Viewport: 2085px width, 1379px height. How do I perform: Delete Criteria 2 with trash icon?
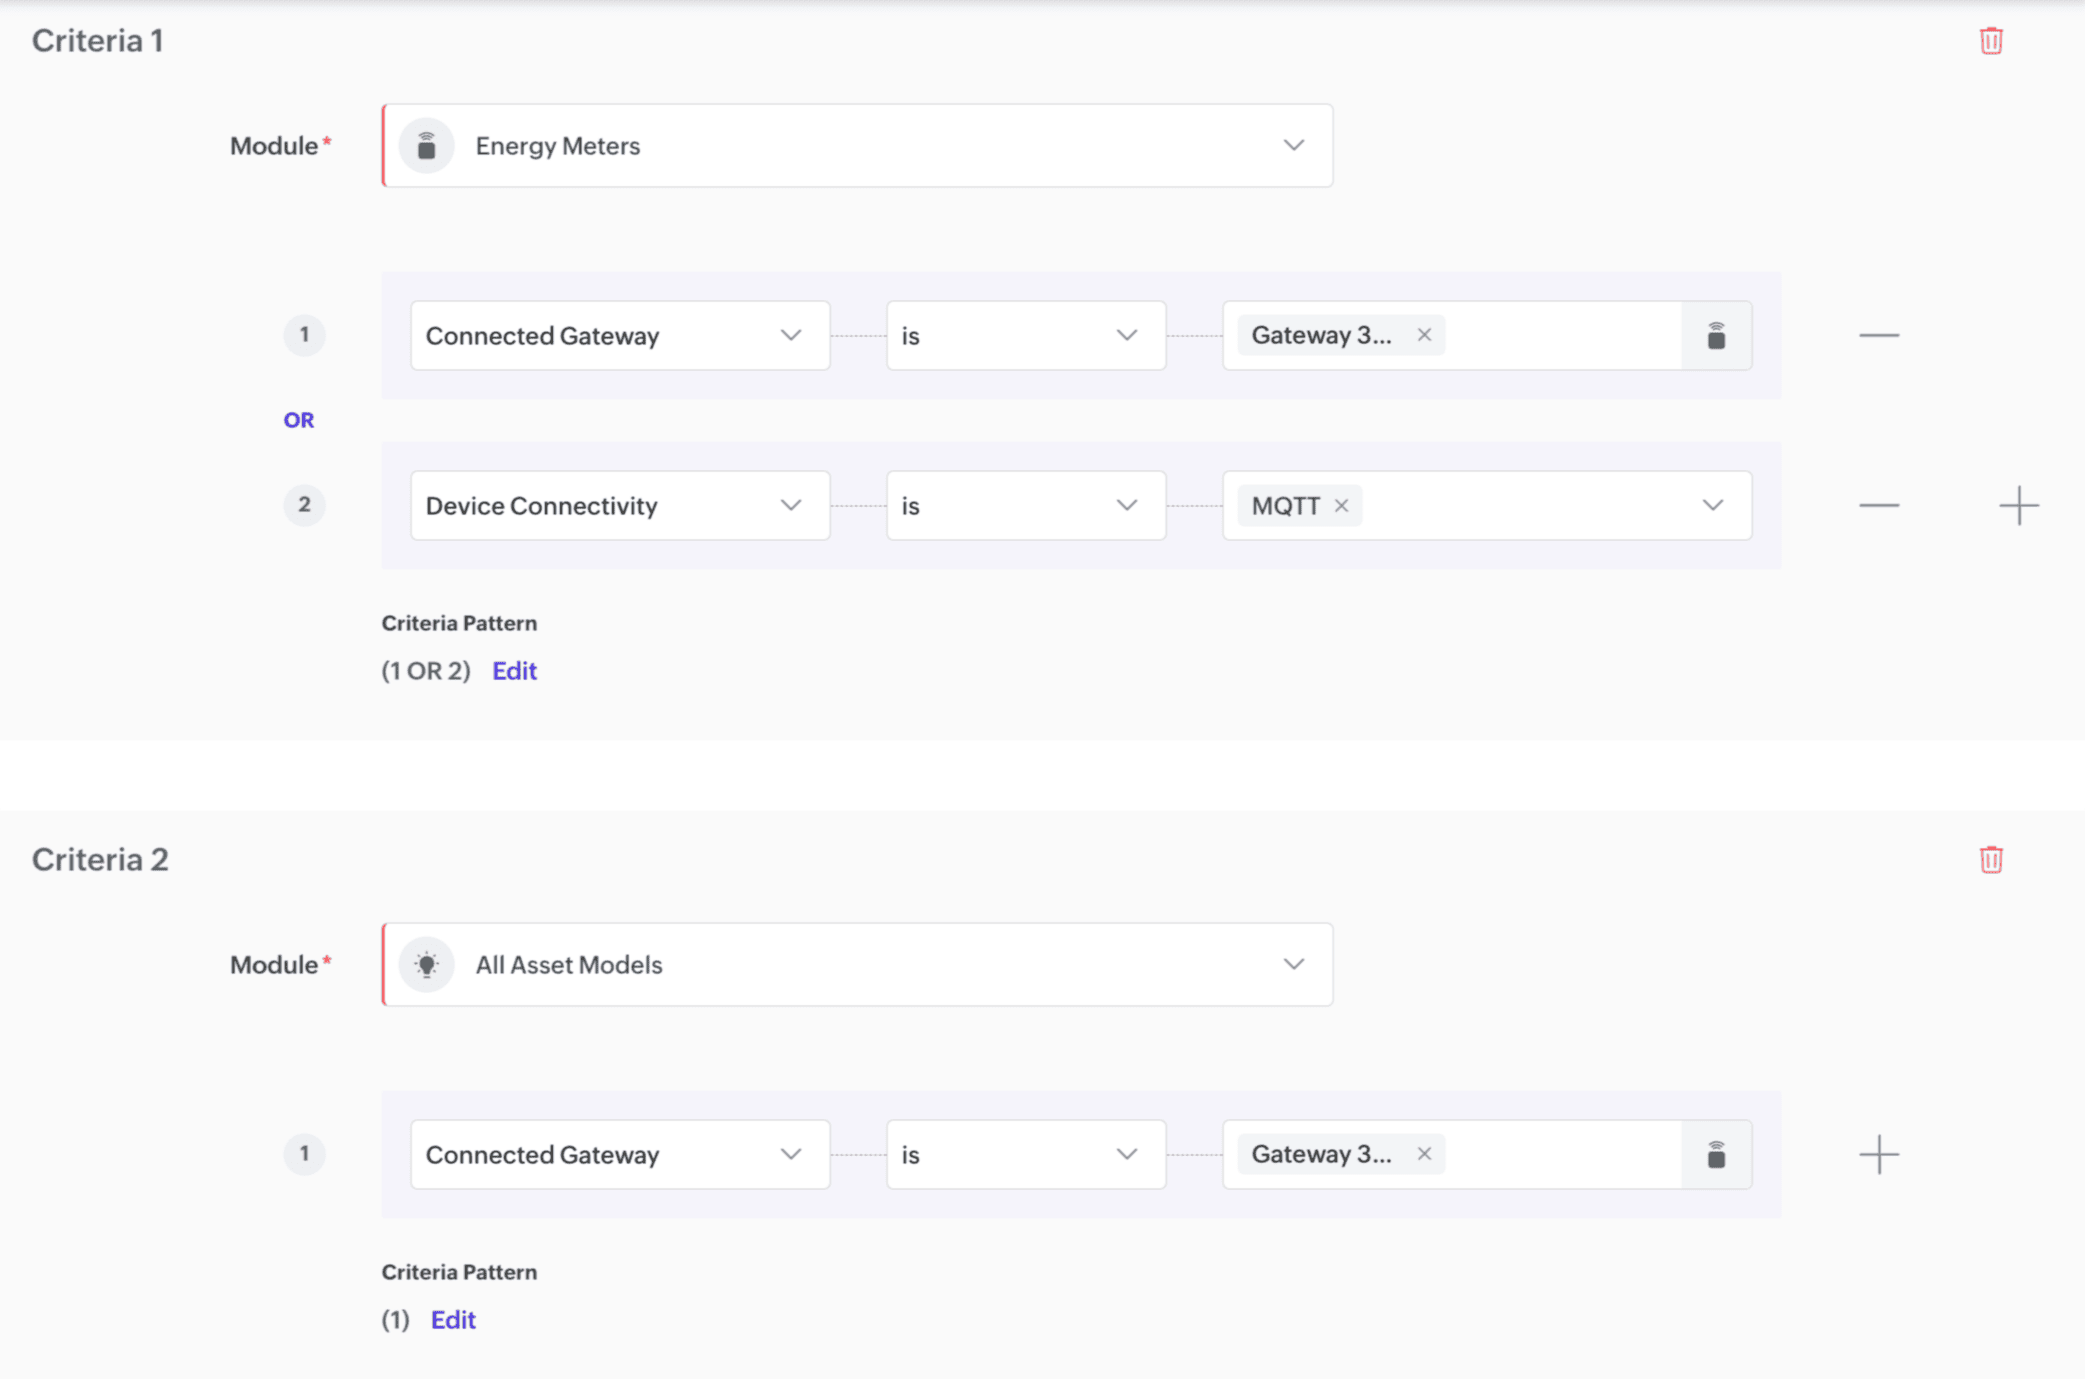click(x=1990, y=860)
